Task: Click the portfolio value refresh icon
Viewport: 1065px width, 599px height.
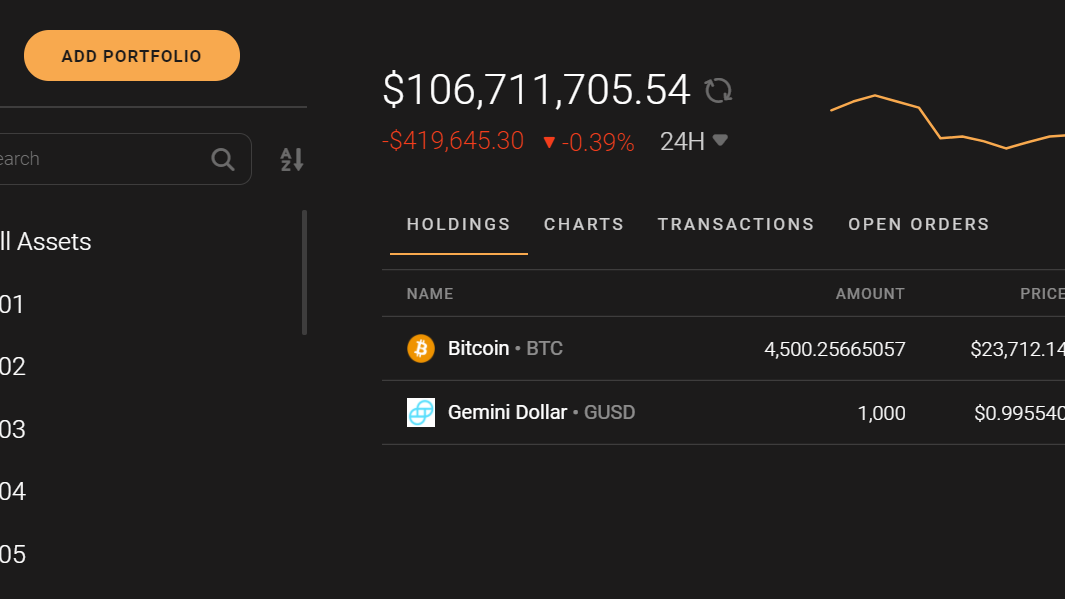Action: 718,91
